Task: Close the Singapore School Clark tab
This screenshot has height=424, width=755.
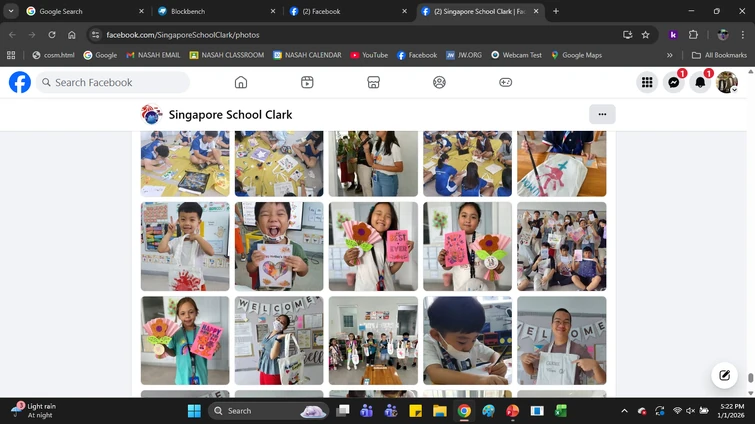Action: 536,11
